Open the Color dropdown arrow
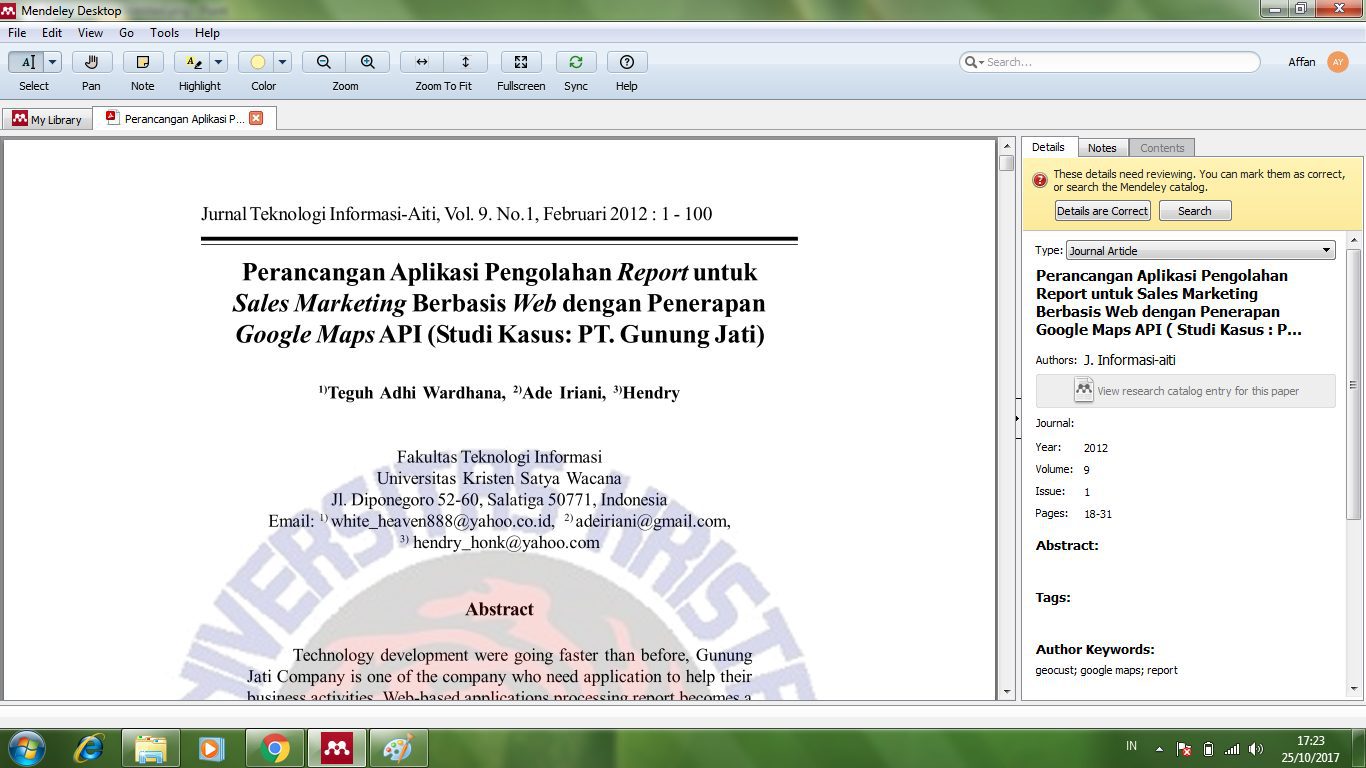 click(283, 62)
